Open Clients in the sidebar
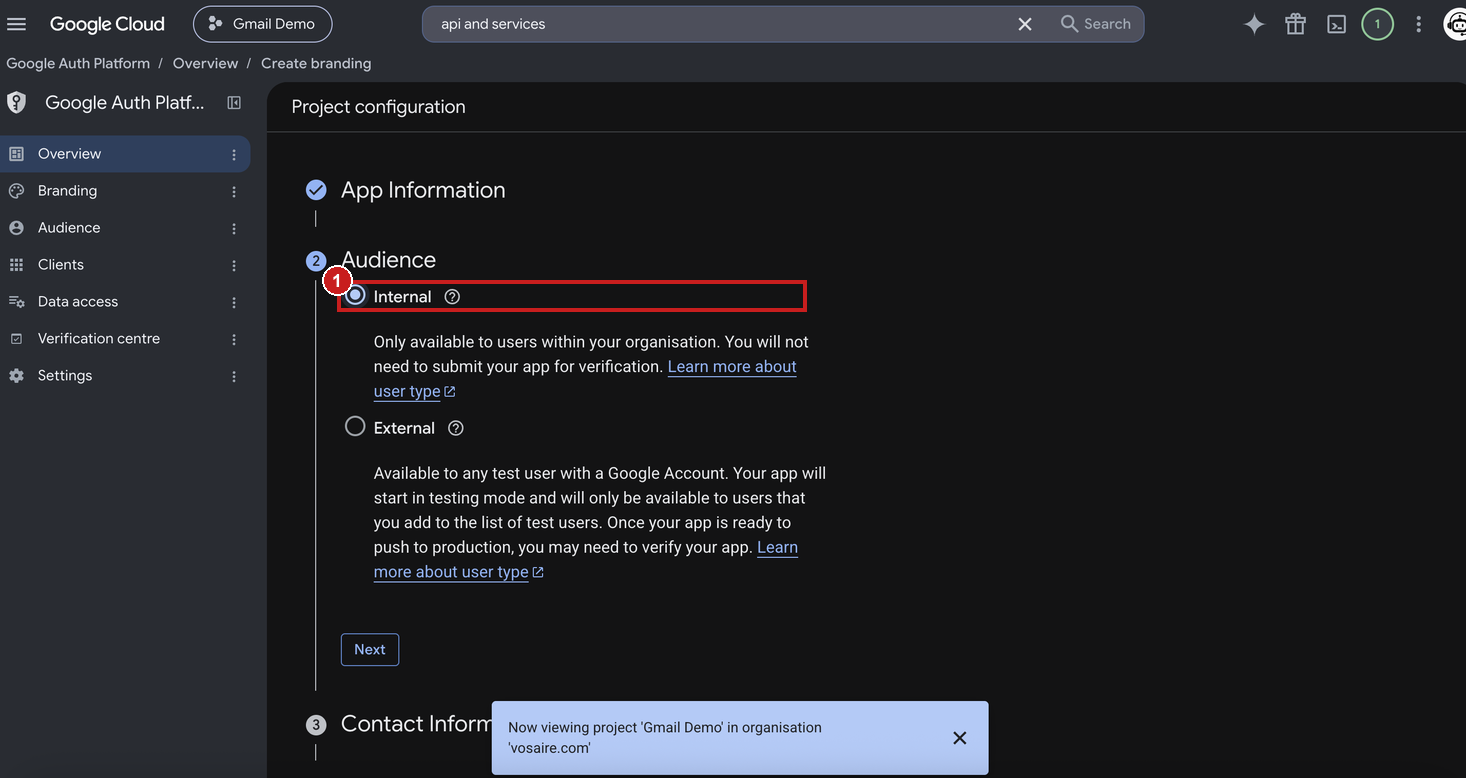Image resolution: width=1466 pixels, height=778 pixels. 124,265
